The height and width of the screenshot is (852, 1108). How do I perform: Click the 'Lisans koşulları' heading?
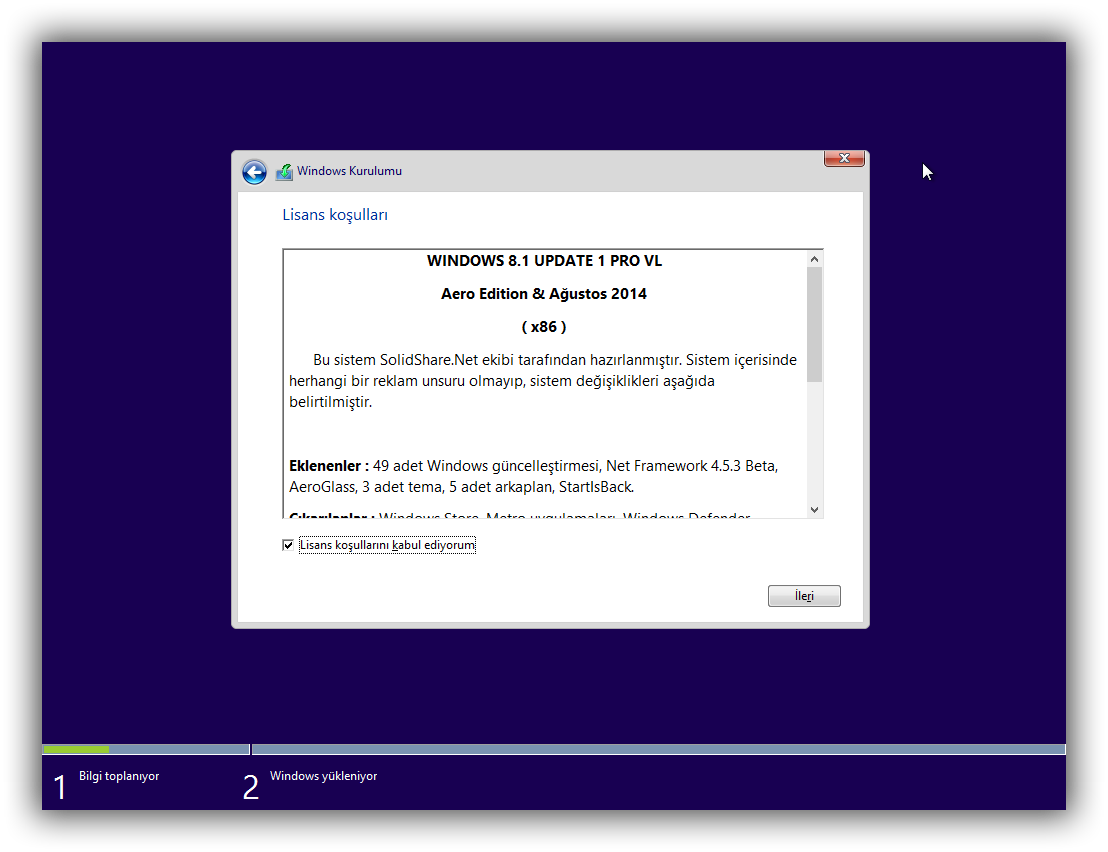335,215
